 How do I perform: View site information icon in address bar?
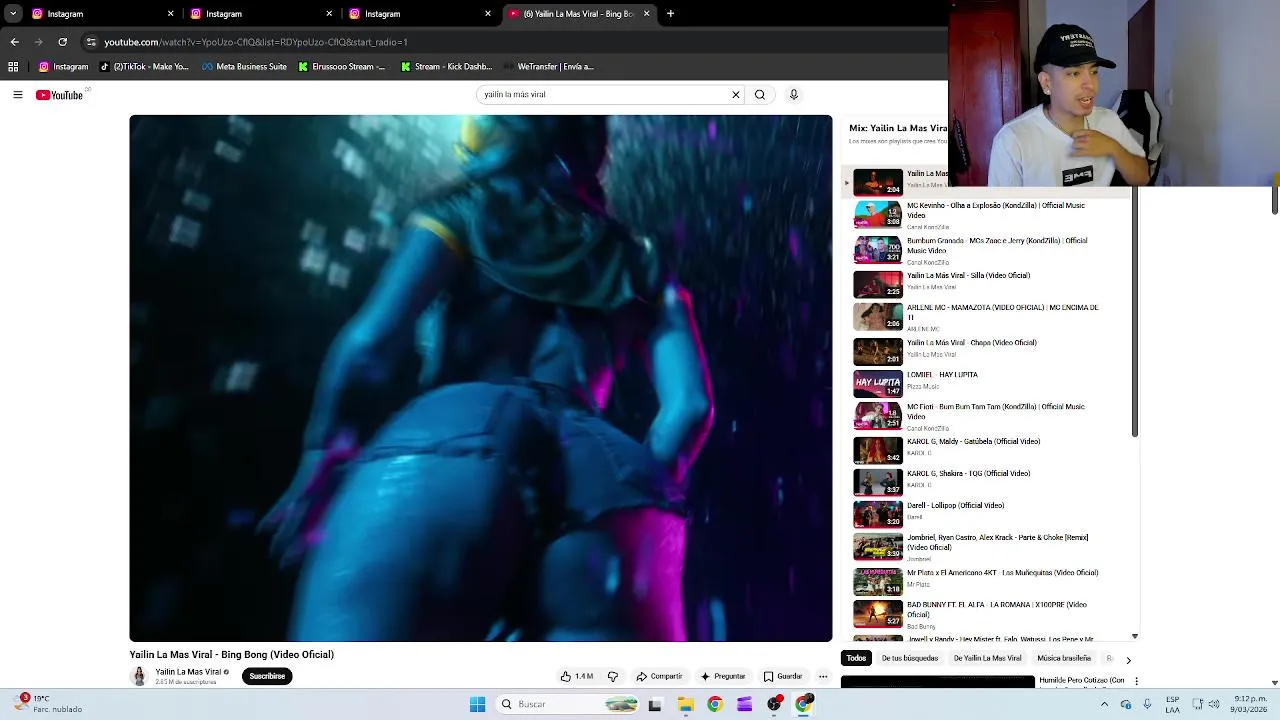pos(91,42)
